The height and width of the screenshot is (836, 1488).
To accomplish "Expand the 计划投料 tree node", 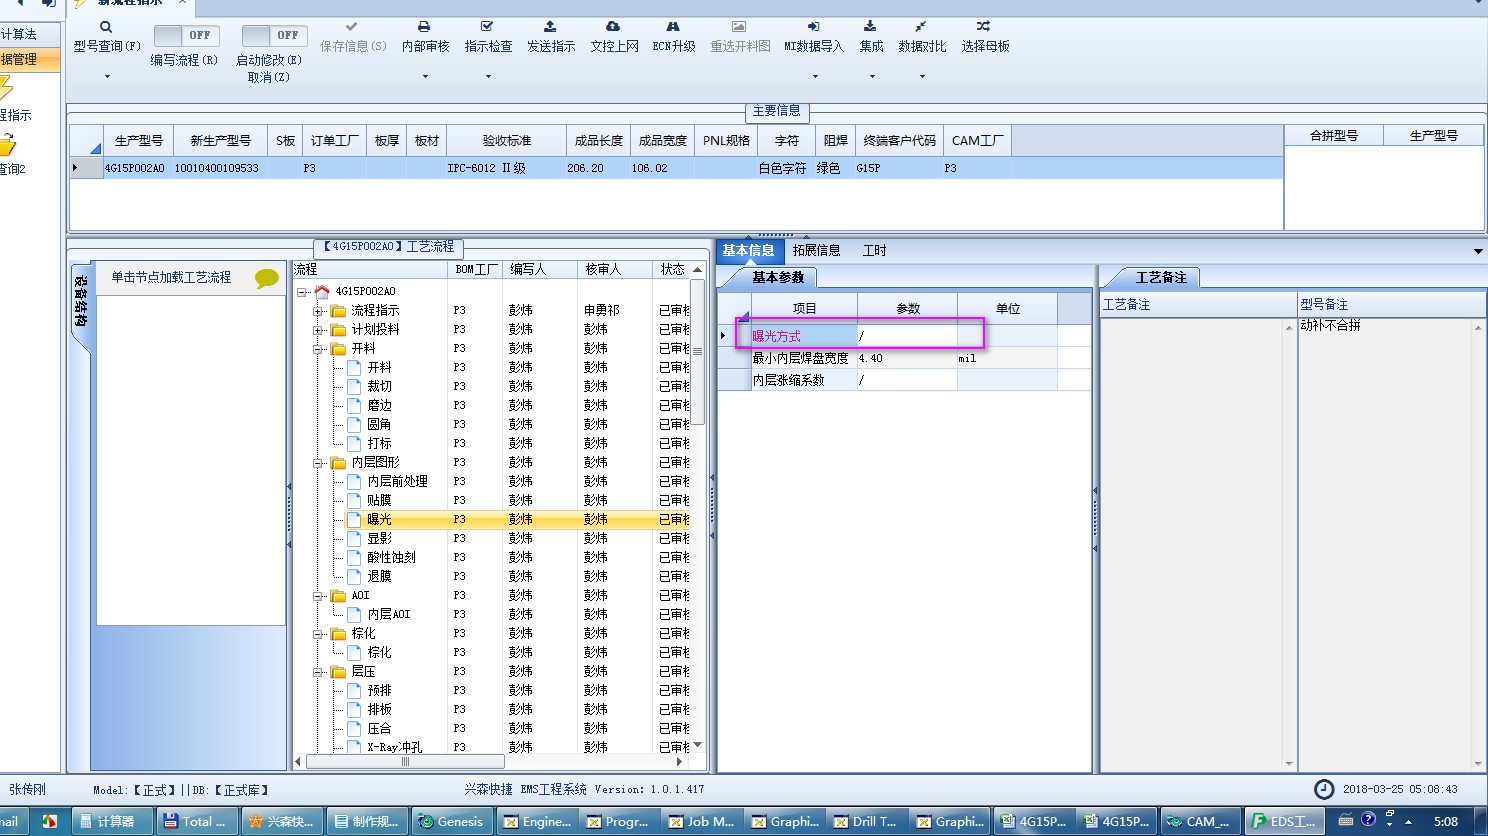I will (x=318, y=330).
